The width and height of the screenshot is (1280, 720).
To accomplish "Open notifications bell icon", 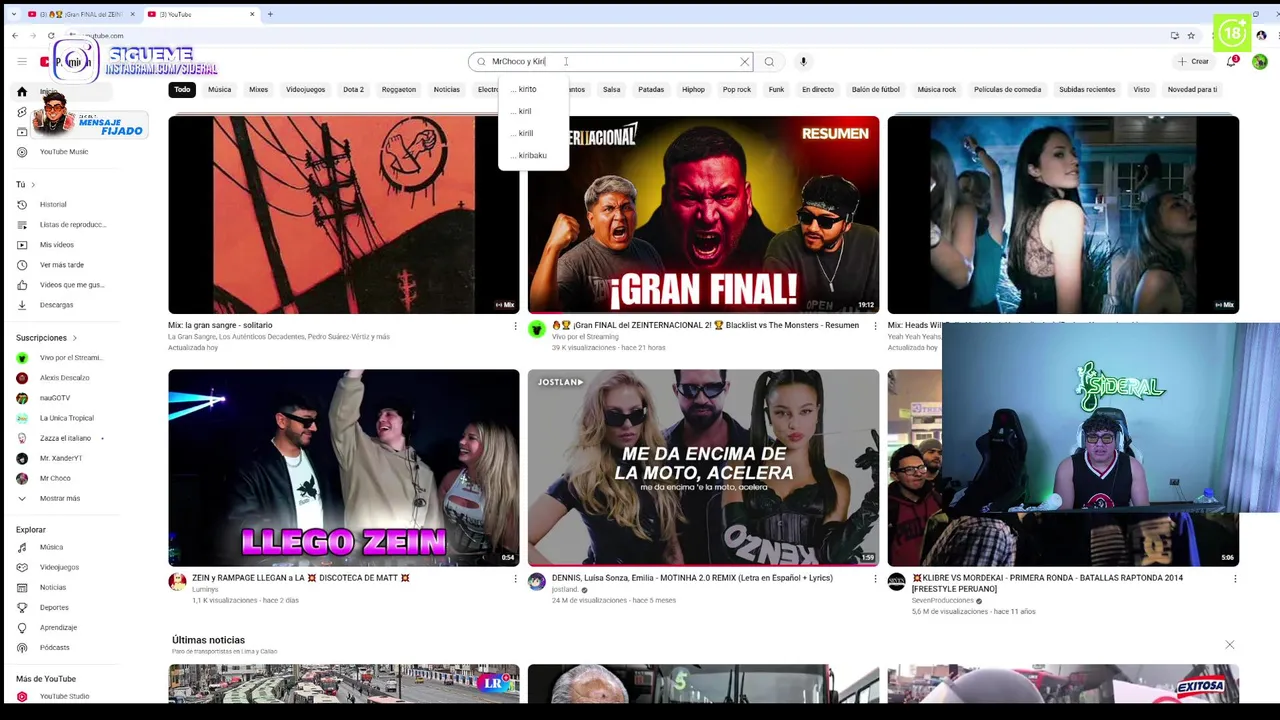I will point(1232,62).
